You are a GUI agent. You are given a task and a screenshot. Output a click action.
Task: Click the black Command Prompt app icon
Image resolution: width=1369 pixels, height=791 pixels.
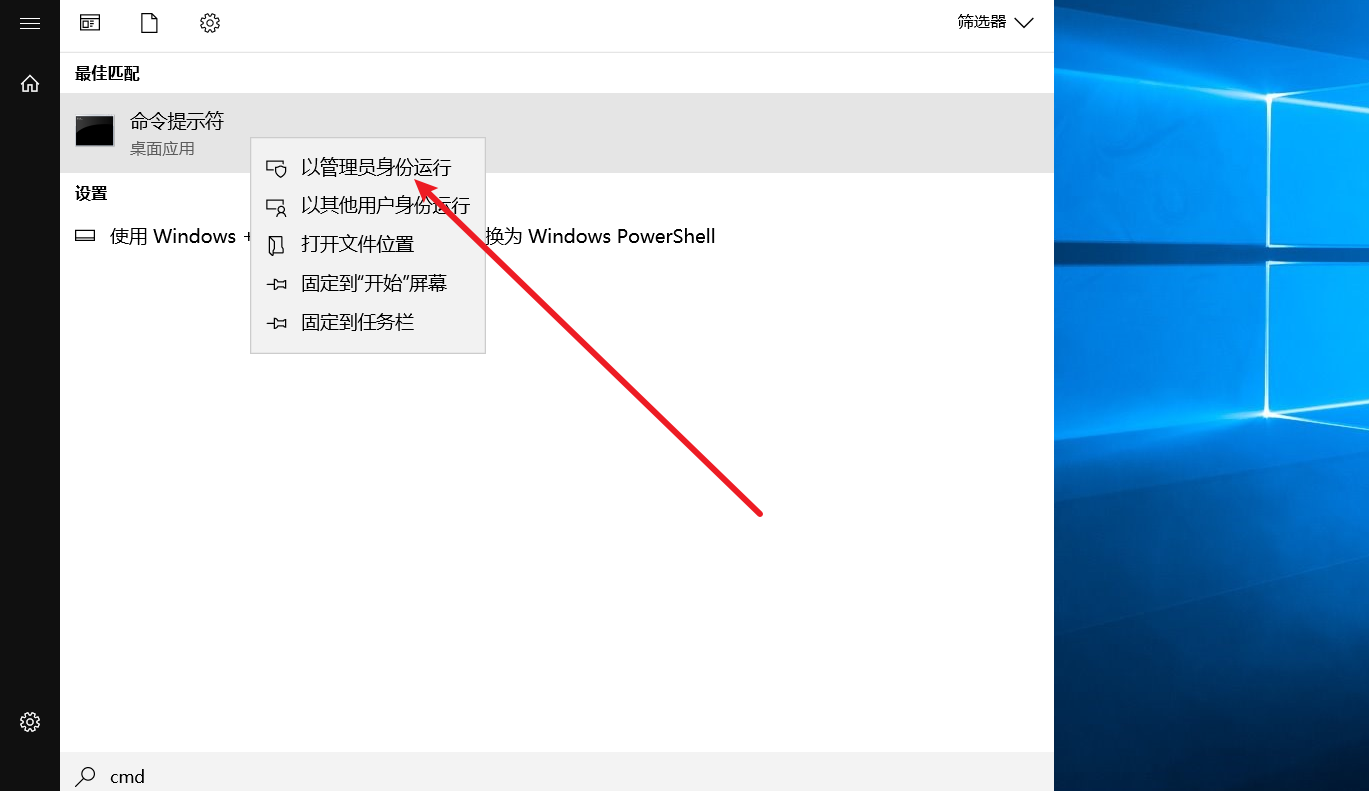tap(95, 131)
